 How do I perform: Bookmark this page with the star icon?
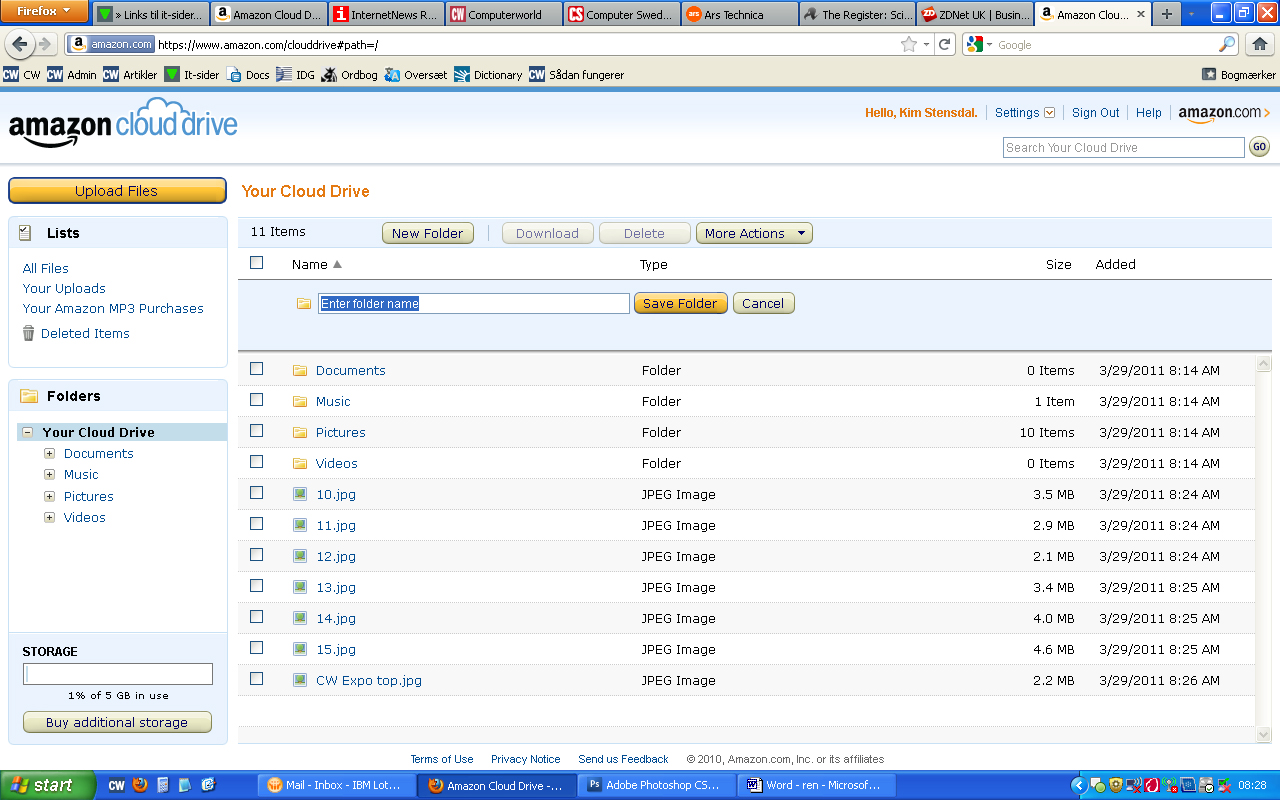[x=909, y=44]
